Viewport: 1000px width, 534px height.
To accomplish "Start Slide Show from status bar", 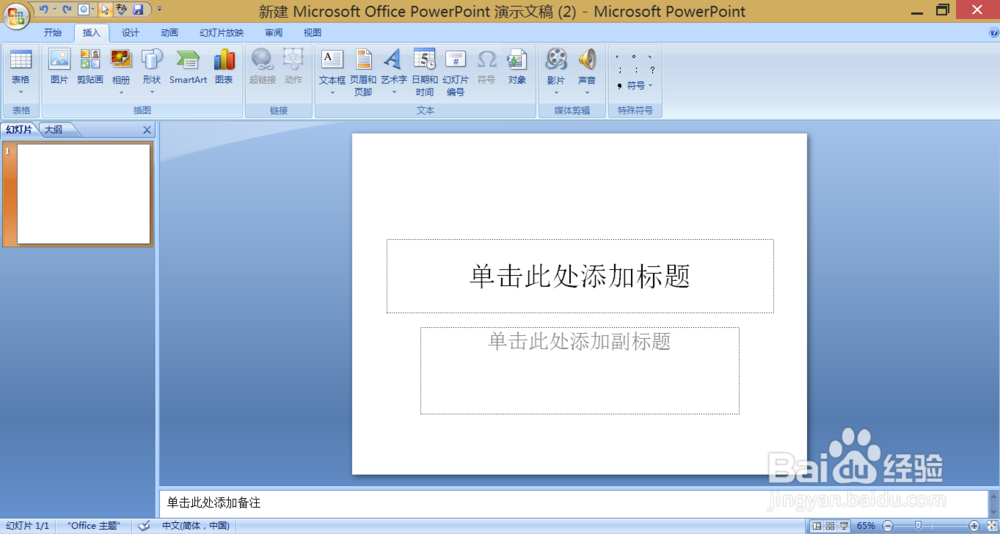I will (x=843, y=526).
